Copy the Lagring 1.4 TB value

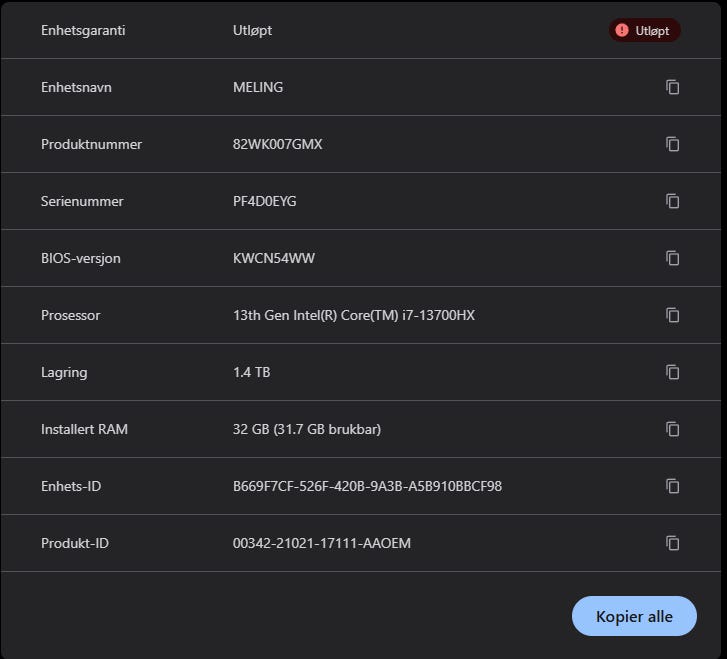tap(673, 372)
